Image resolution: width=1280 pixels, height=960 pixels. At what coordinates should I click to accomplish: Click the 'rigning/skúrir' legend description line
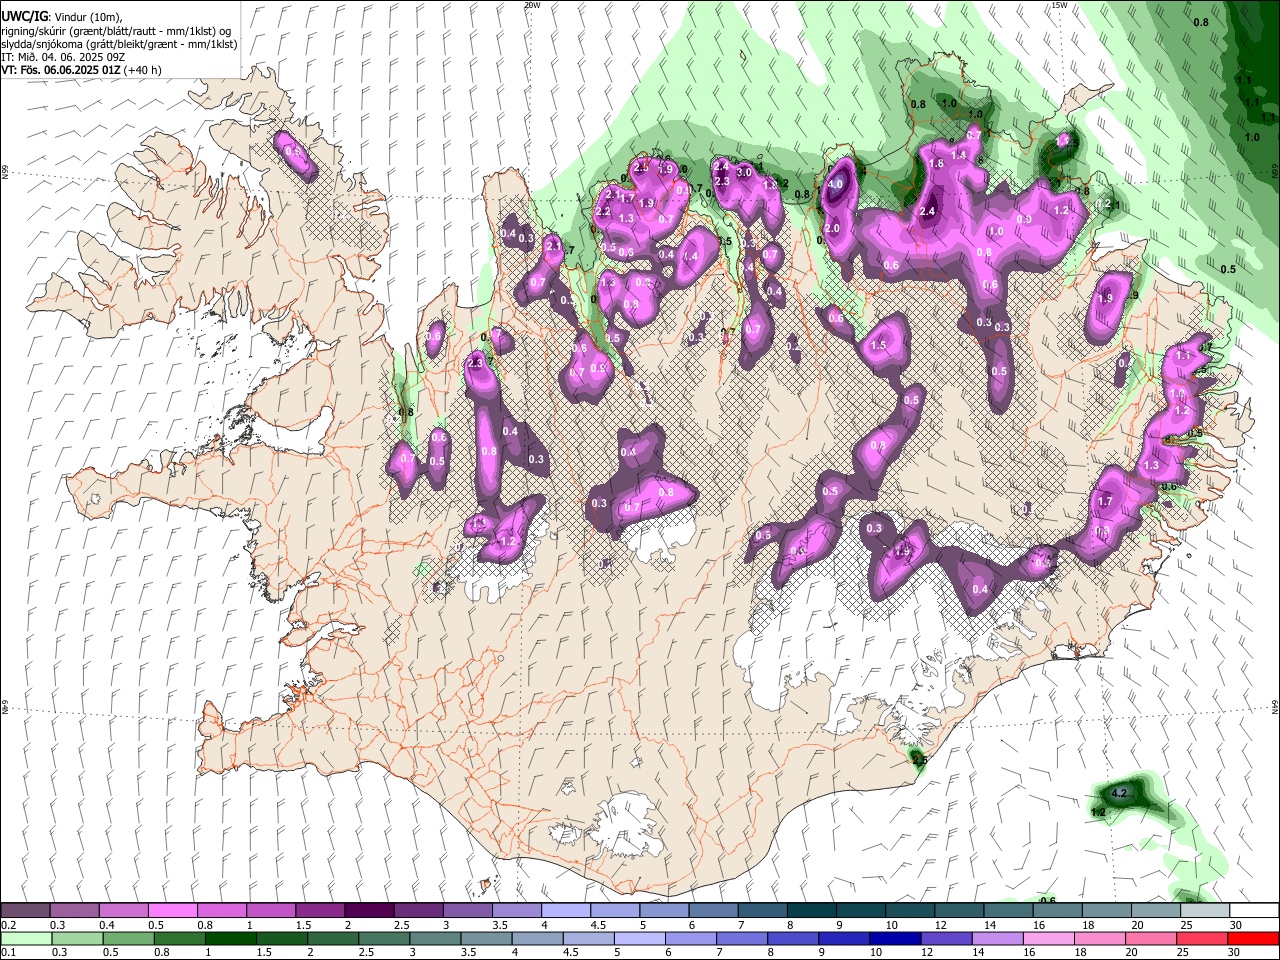tap(116, 31)
